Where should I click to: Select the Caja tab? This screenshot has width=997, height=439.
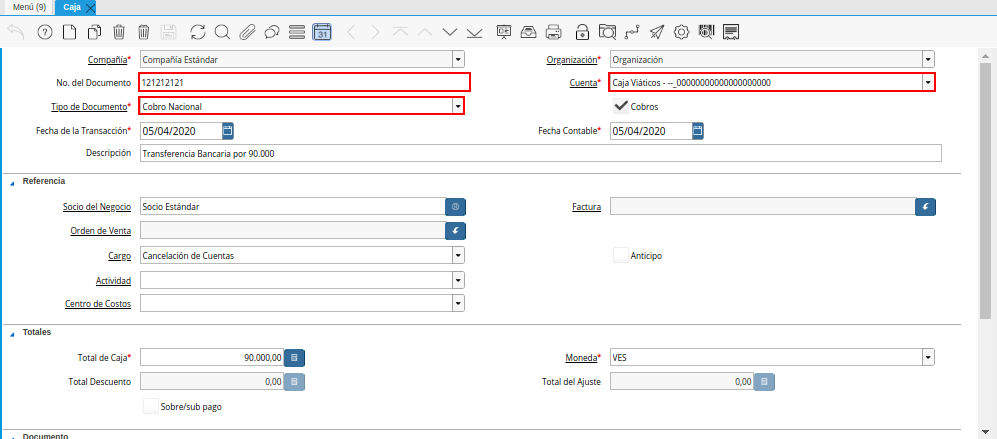click(x=72, y=7)
